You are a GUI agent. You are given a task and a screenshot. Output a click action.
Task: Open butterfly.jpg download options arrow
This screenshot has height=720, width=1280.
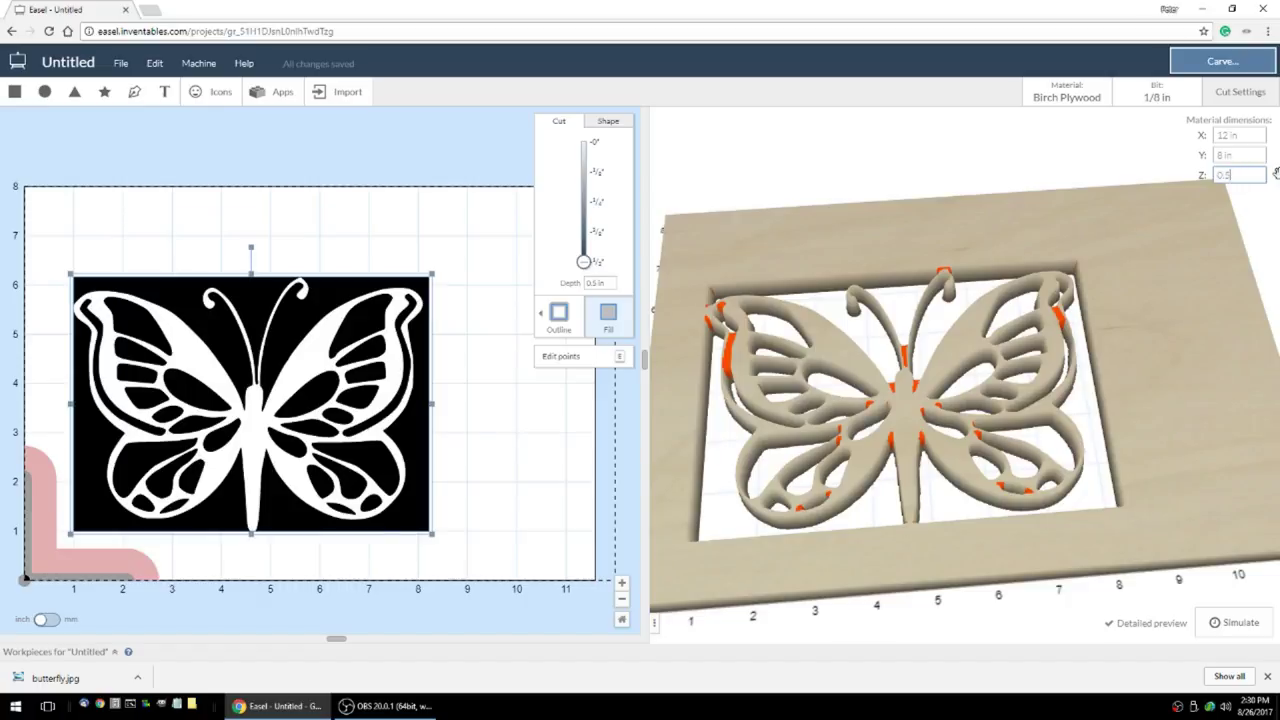point(137,678)
